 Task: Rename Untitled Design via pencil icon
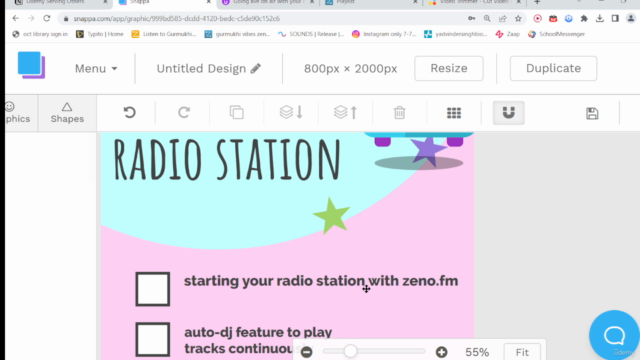click(256, 68)
